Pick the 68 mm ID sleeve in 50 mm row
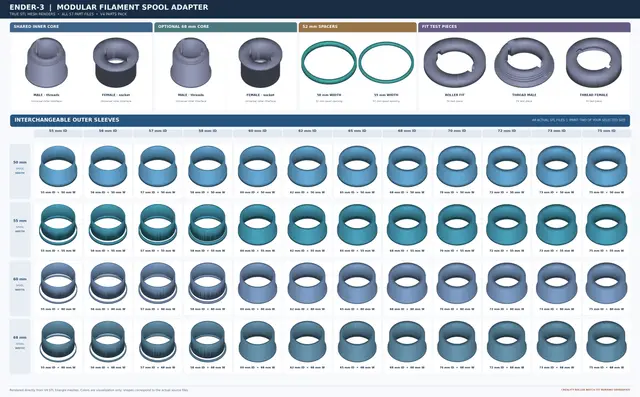This screenshot has height=397, width=640. coord(407,166)
